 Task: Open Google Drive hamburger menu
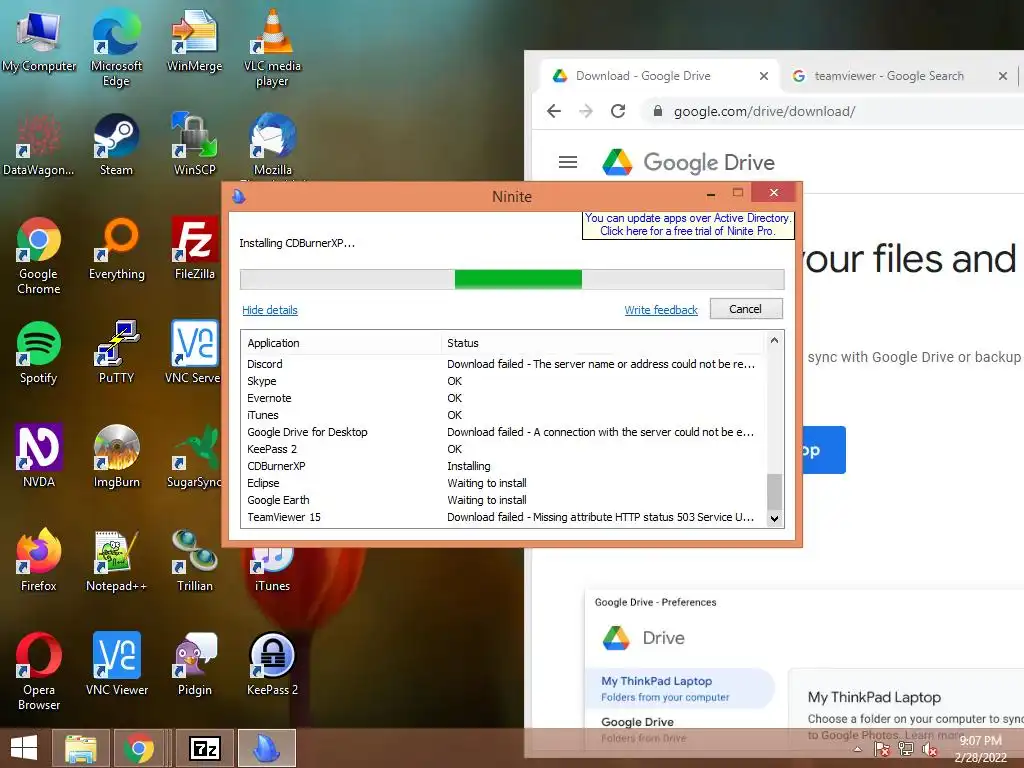[568, 162]
